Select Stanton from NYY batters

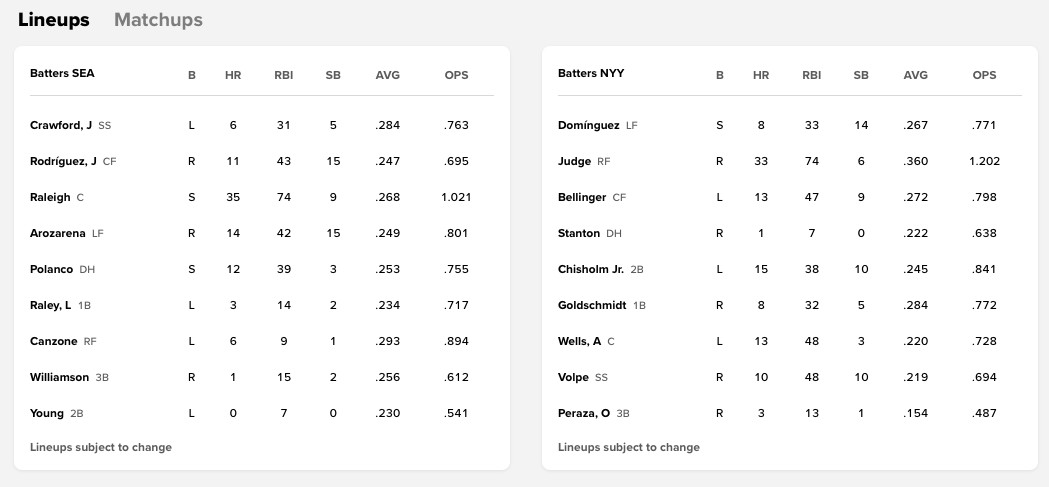tap(579, 233)
